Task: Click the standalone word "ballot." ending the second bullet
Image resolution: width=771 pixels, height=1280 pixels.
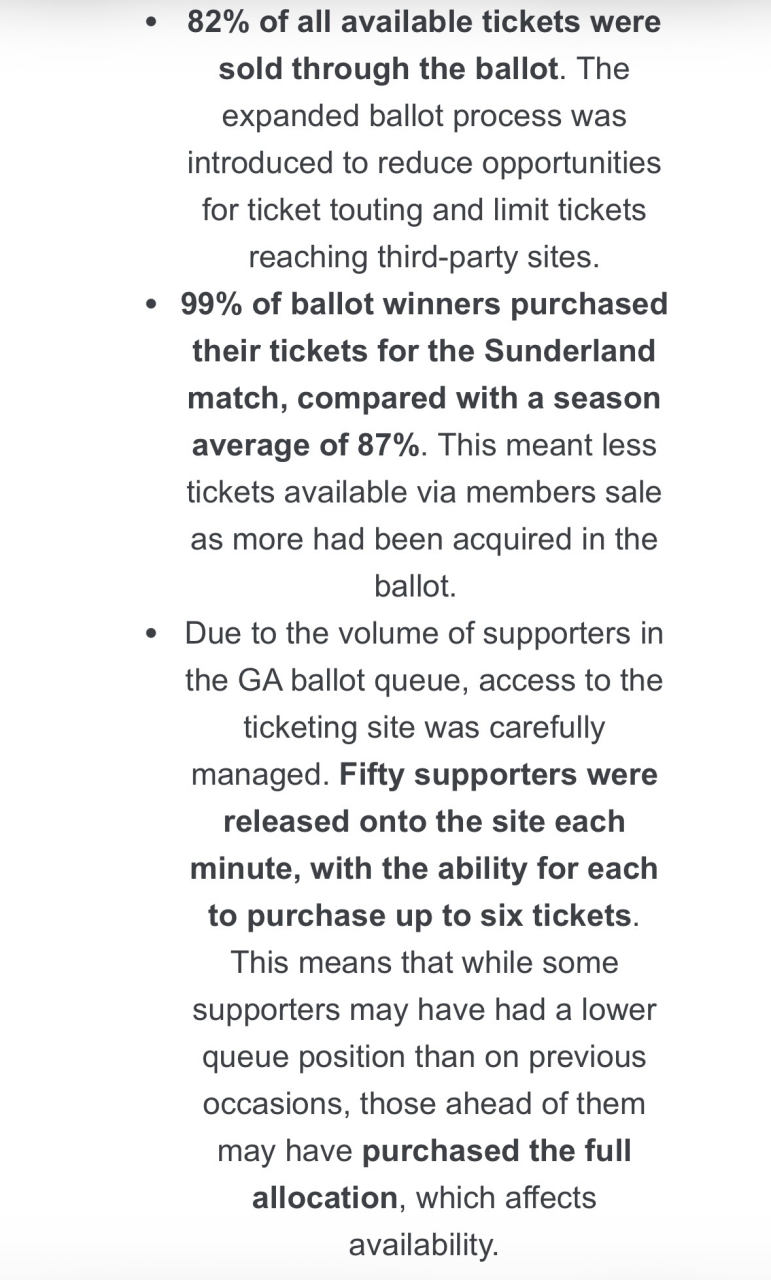Action: point(415,586)
